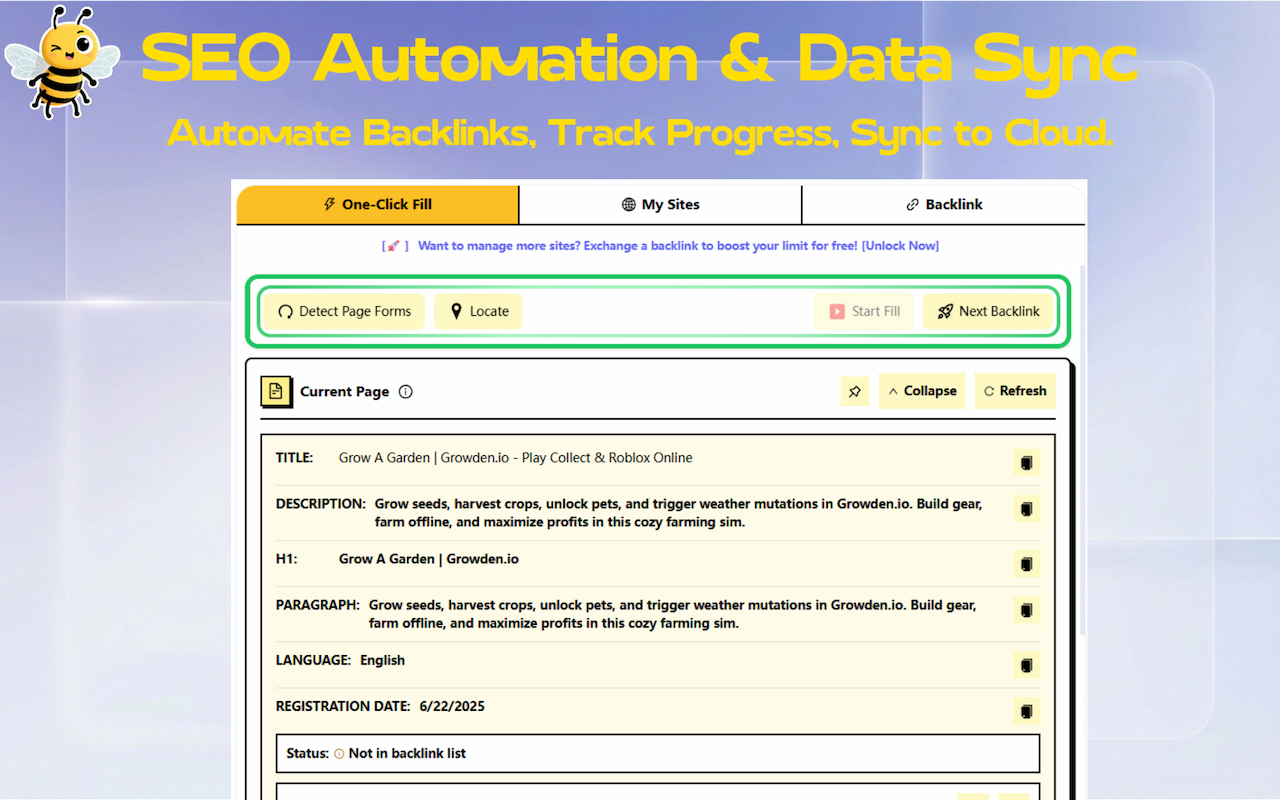Open the Backlink tab
1280x800 pixels.
coord(943,205)
